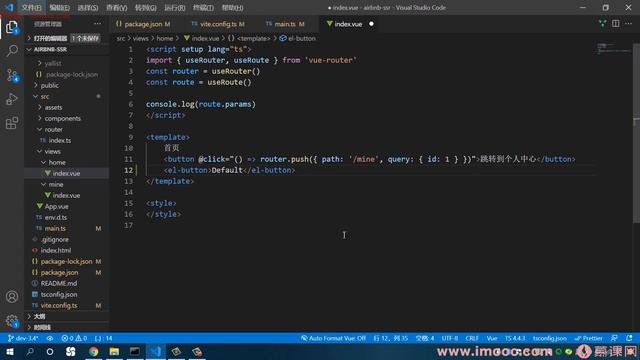Screen dimensions: 640x360
Task: Click the notifications bell in status bar
Action: 629,338
